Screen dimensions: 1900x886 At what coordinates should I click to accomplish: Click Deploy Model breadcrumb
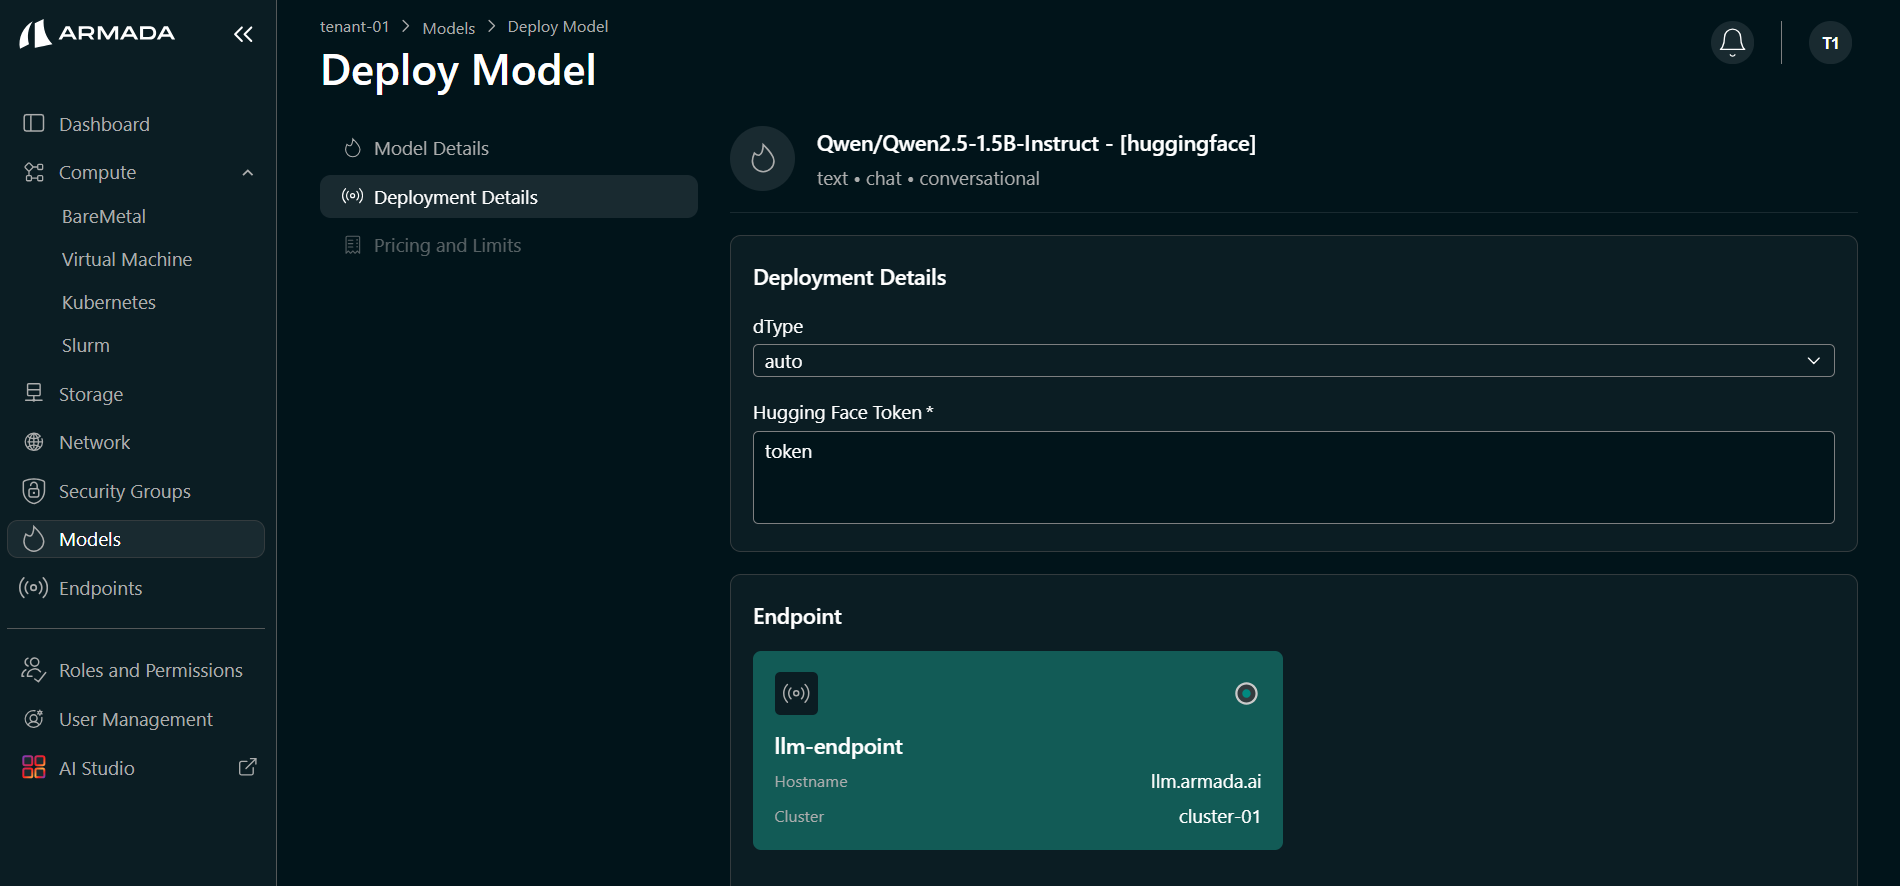[x=557, y=27]
